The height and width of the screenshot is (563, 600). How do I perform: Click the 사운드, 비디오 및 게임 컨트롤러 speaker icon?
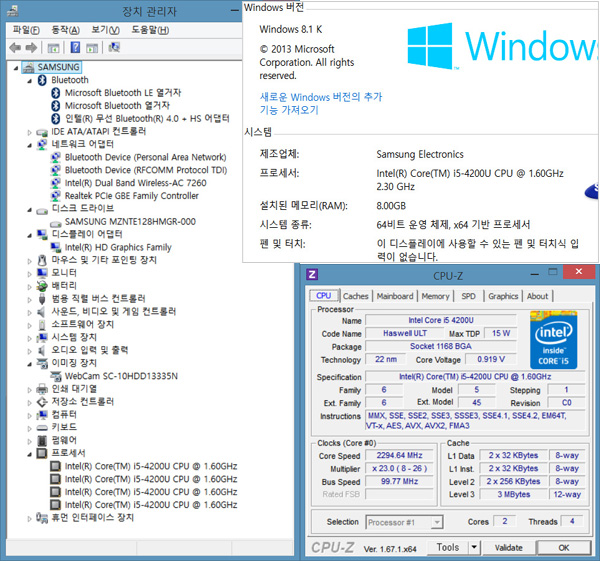41,312
